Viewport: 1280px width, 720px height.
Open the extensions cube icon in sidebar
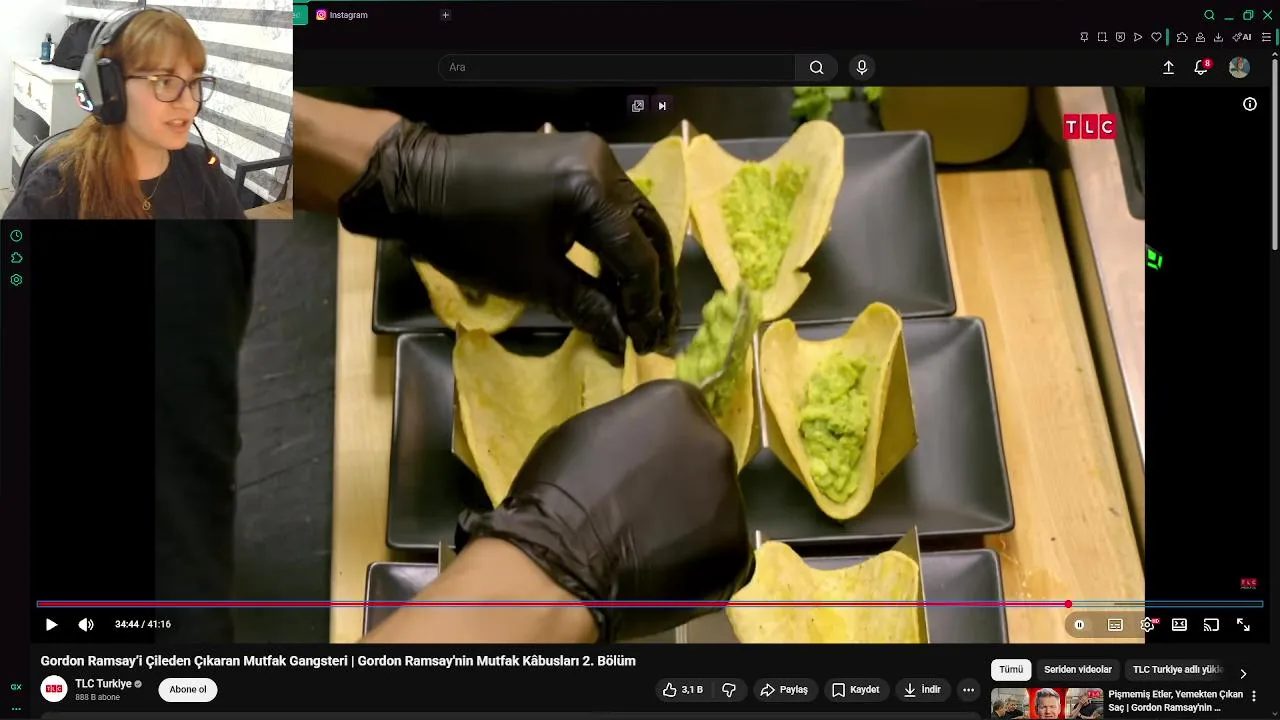click(16, 258)
